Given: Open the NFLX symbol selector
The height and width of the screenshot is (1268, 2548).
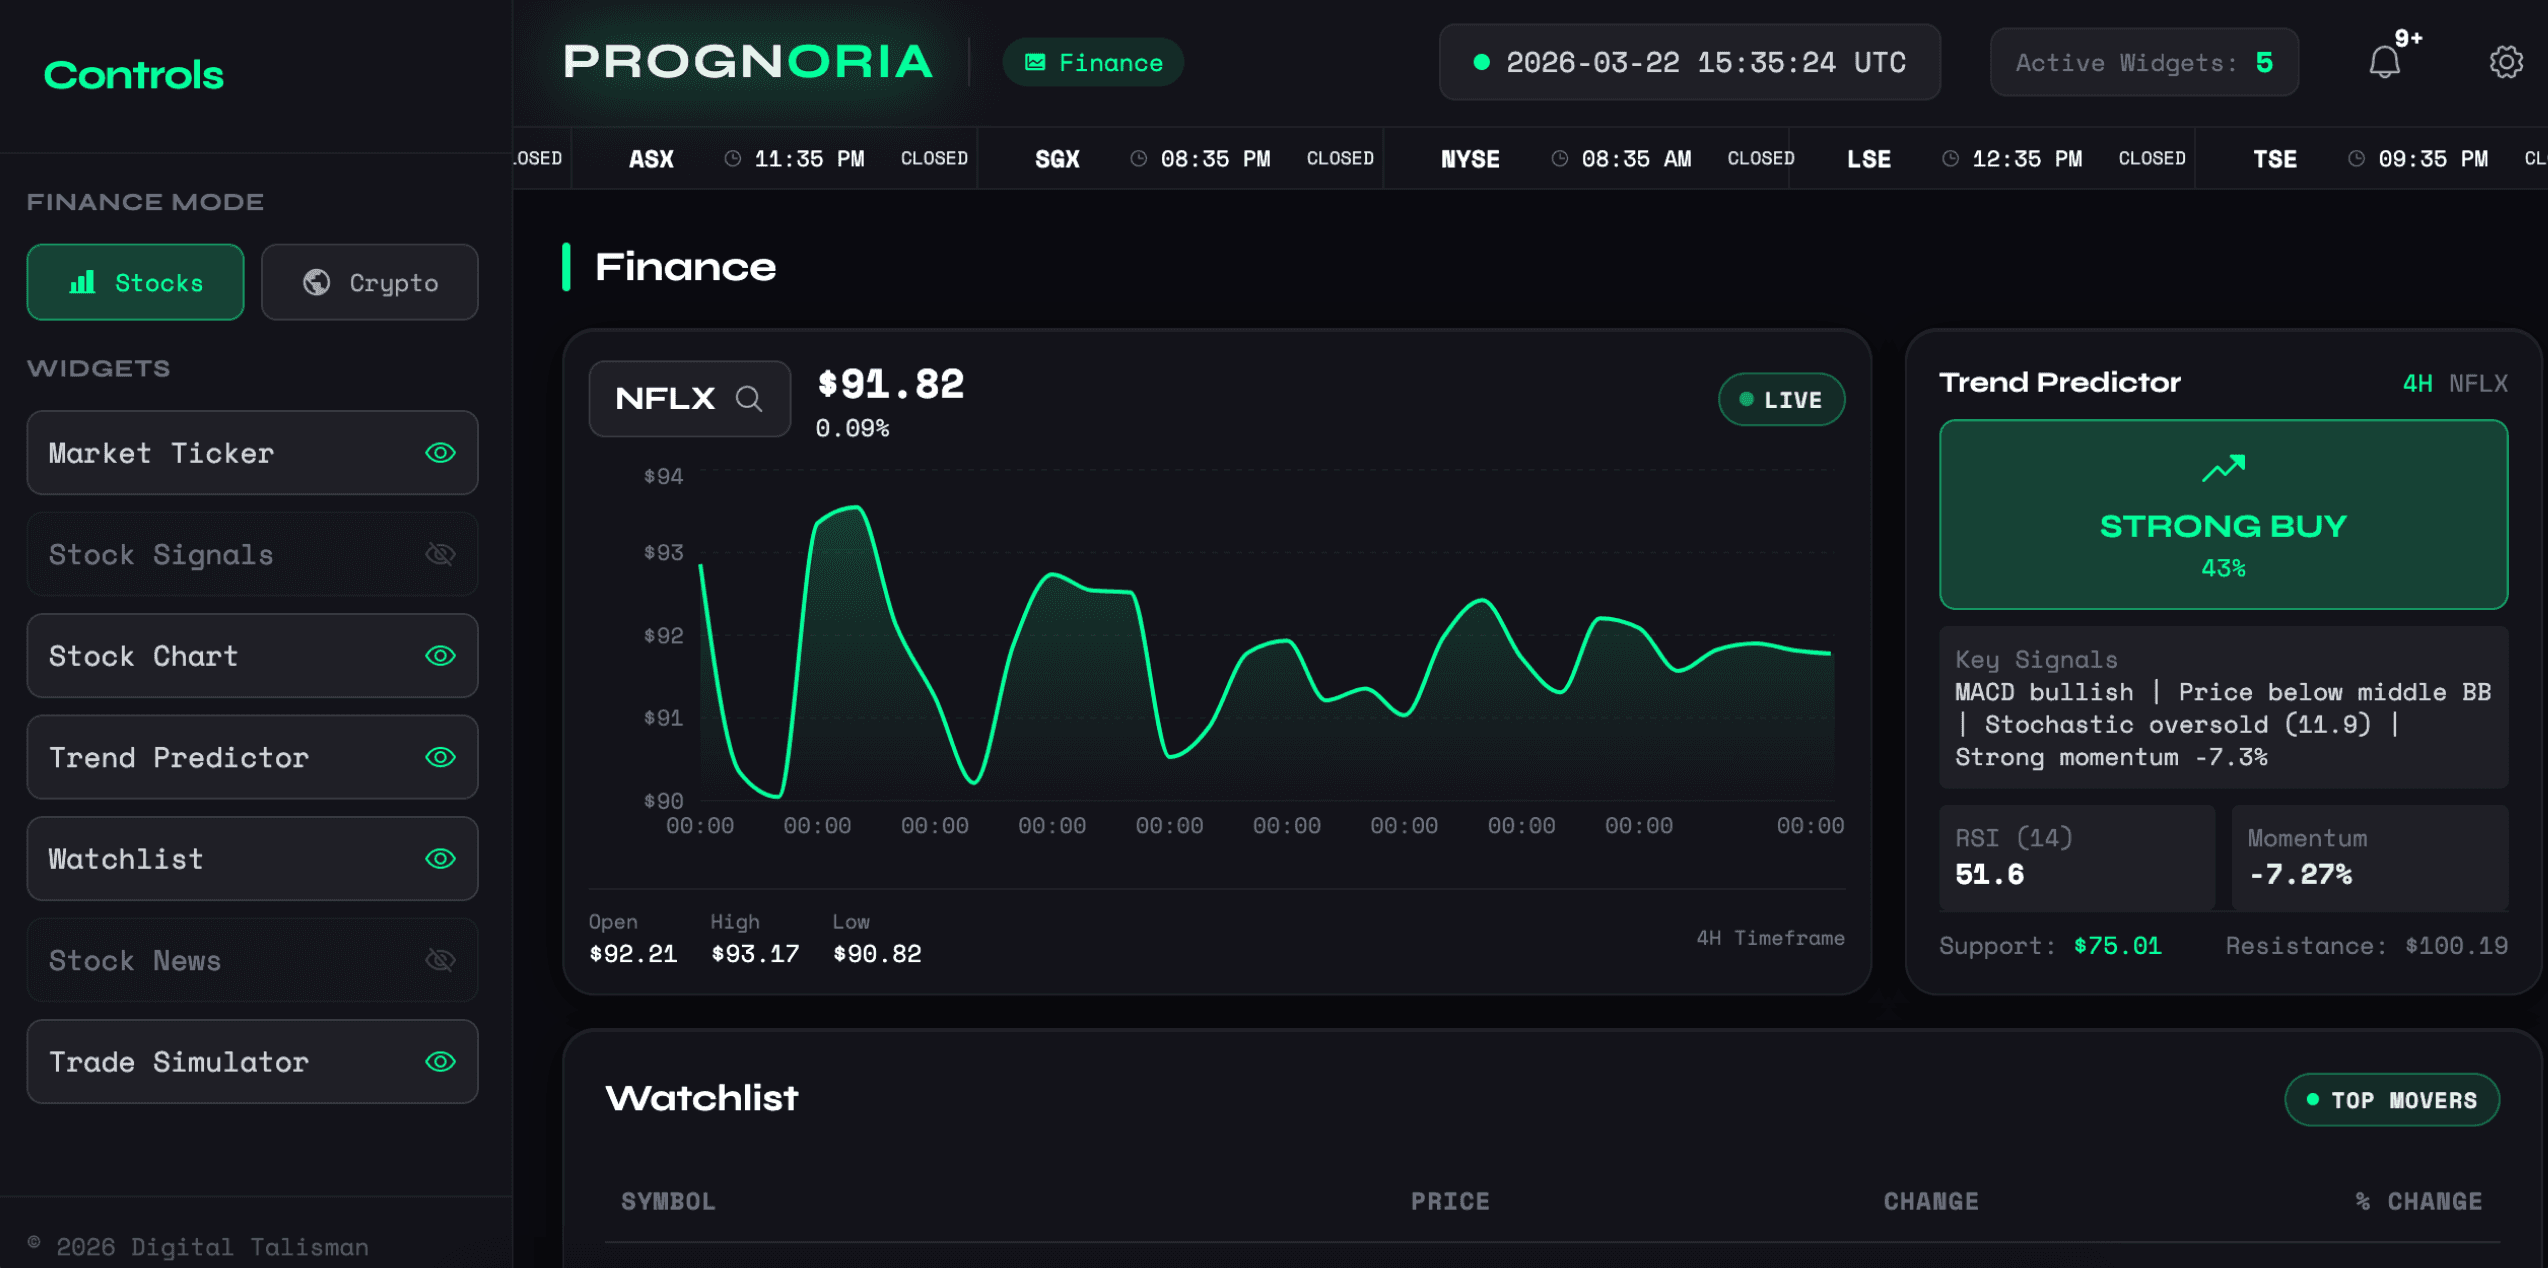Looking at the screenshot, I should click(x=688, y=399).
